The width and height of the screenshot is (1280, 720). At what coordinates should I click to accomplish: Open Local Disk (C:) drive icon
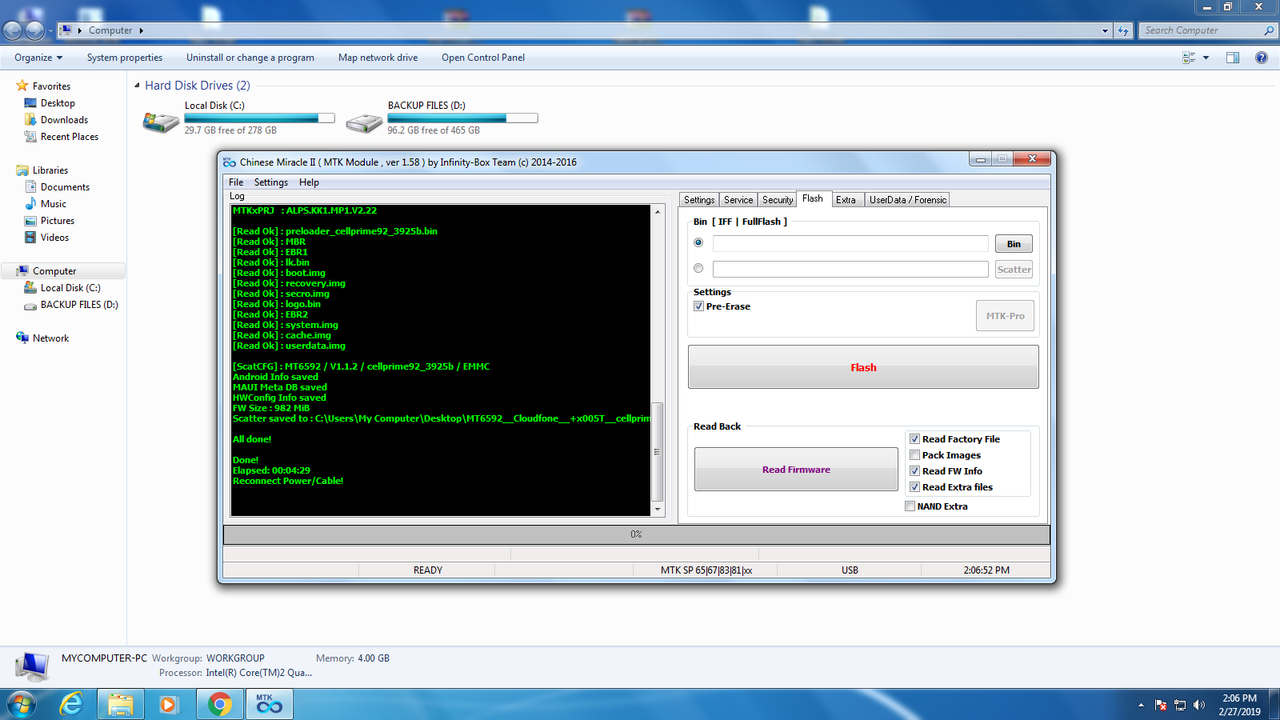coord(160,122)
